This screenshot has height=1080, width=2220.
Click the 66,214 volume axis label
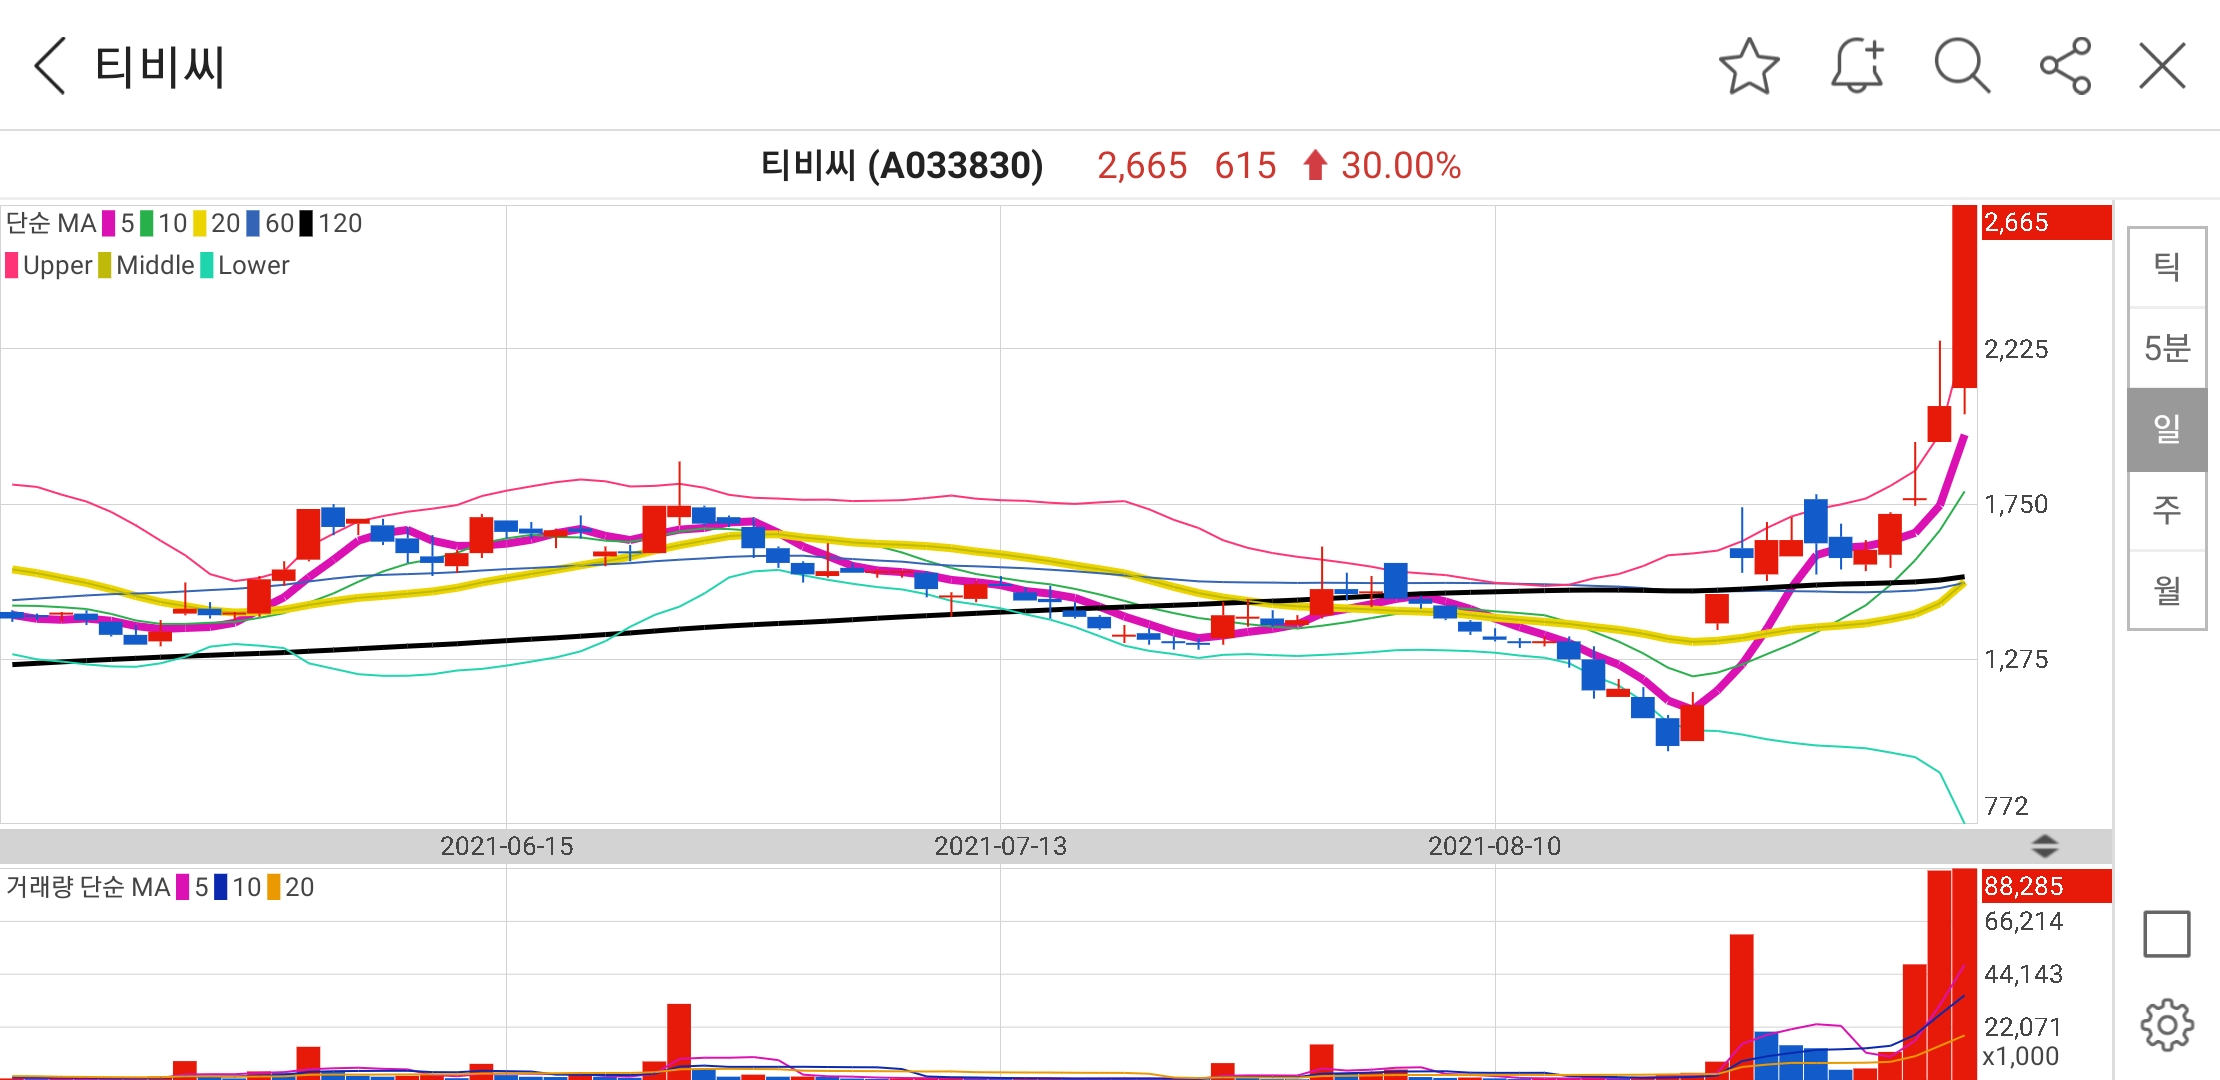click(x=2023, y=921)
